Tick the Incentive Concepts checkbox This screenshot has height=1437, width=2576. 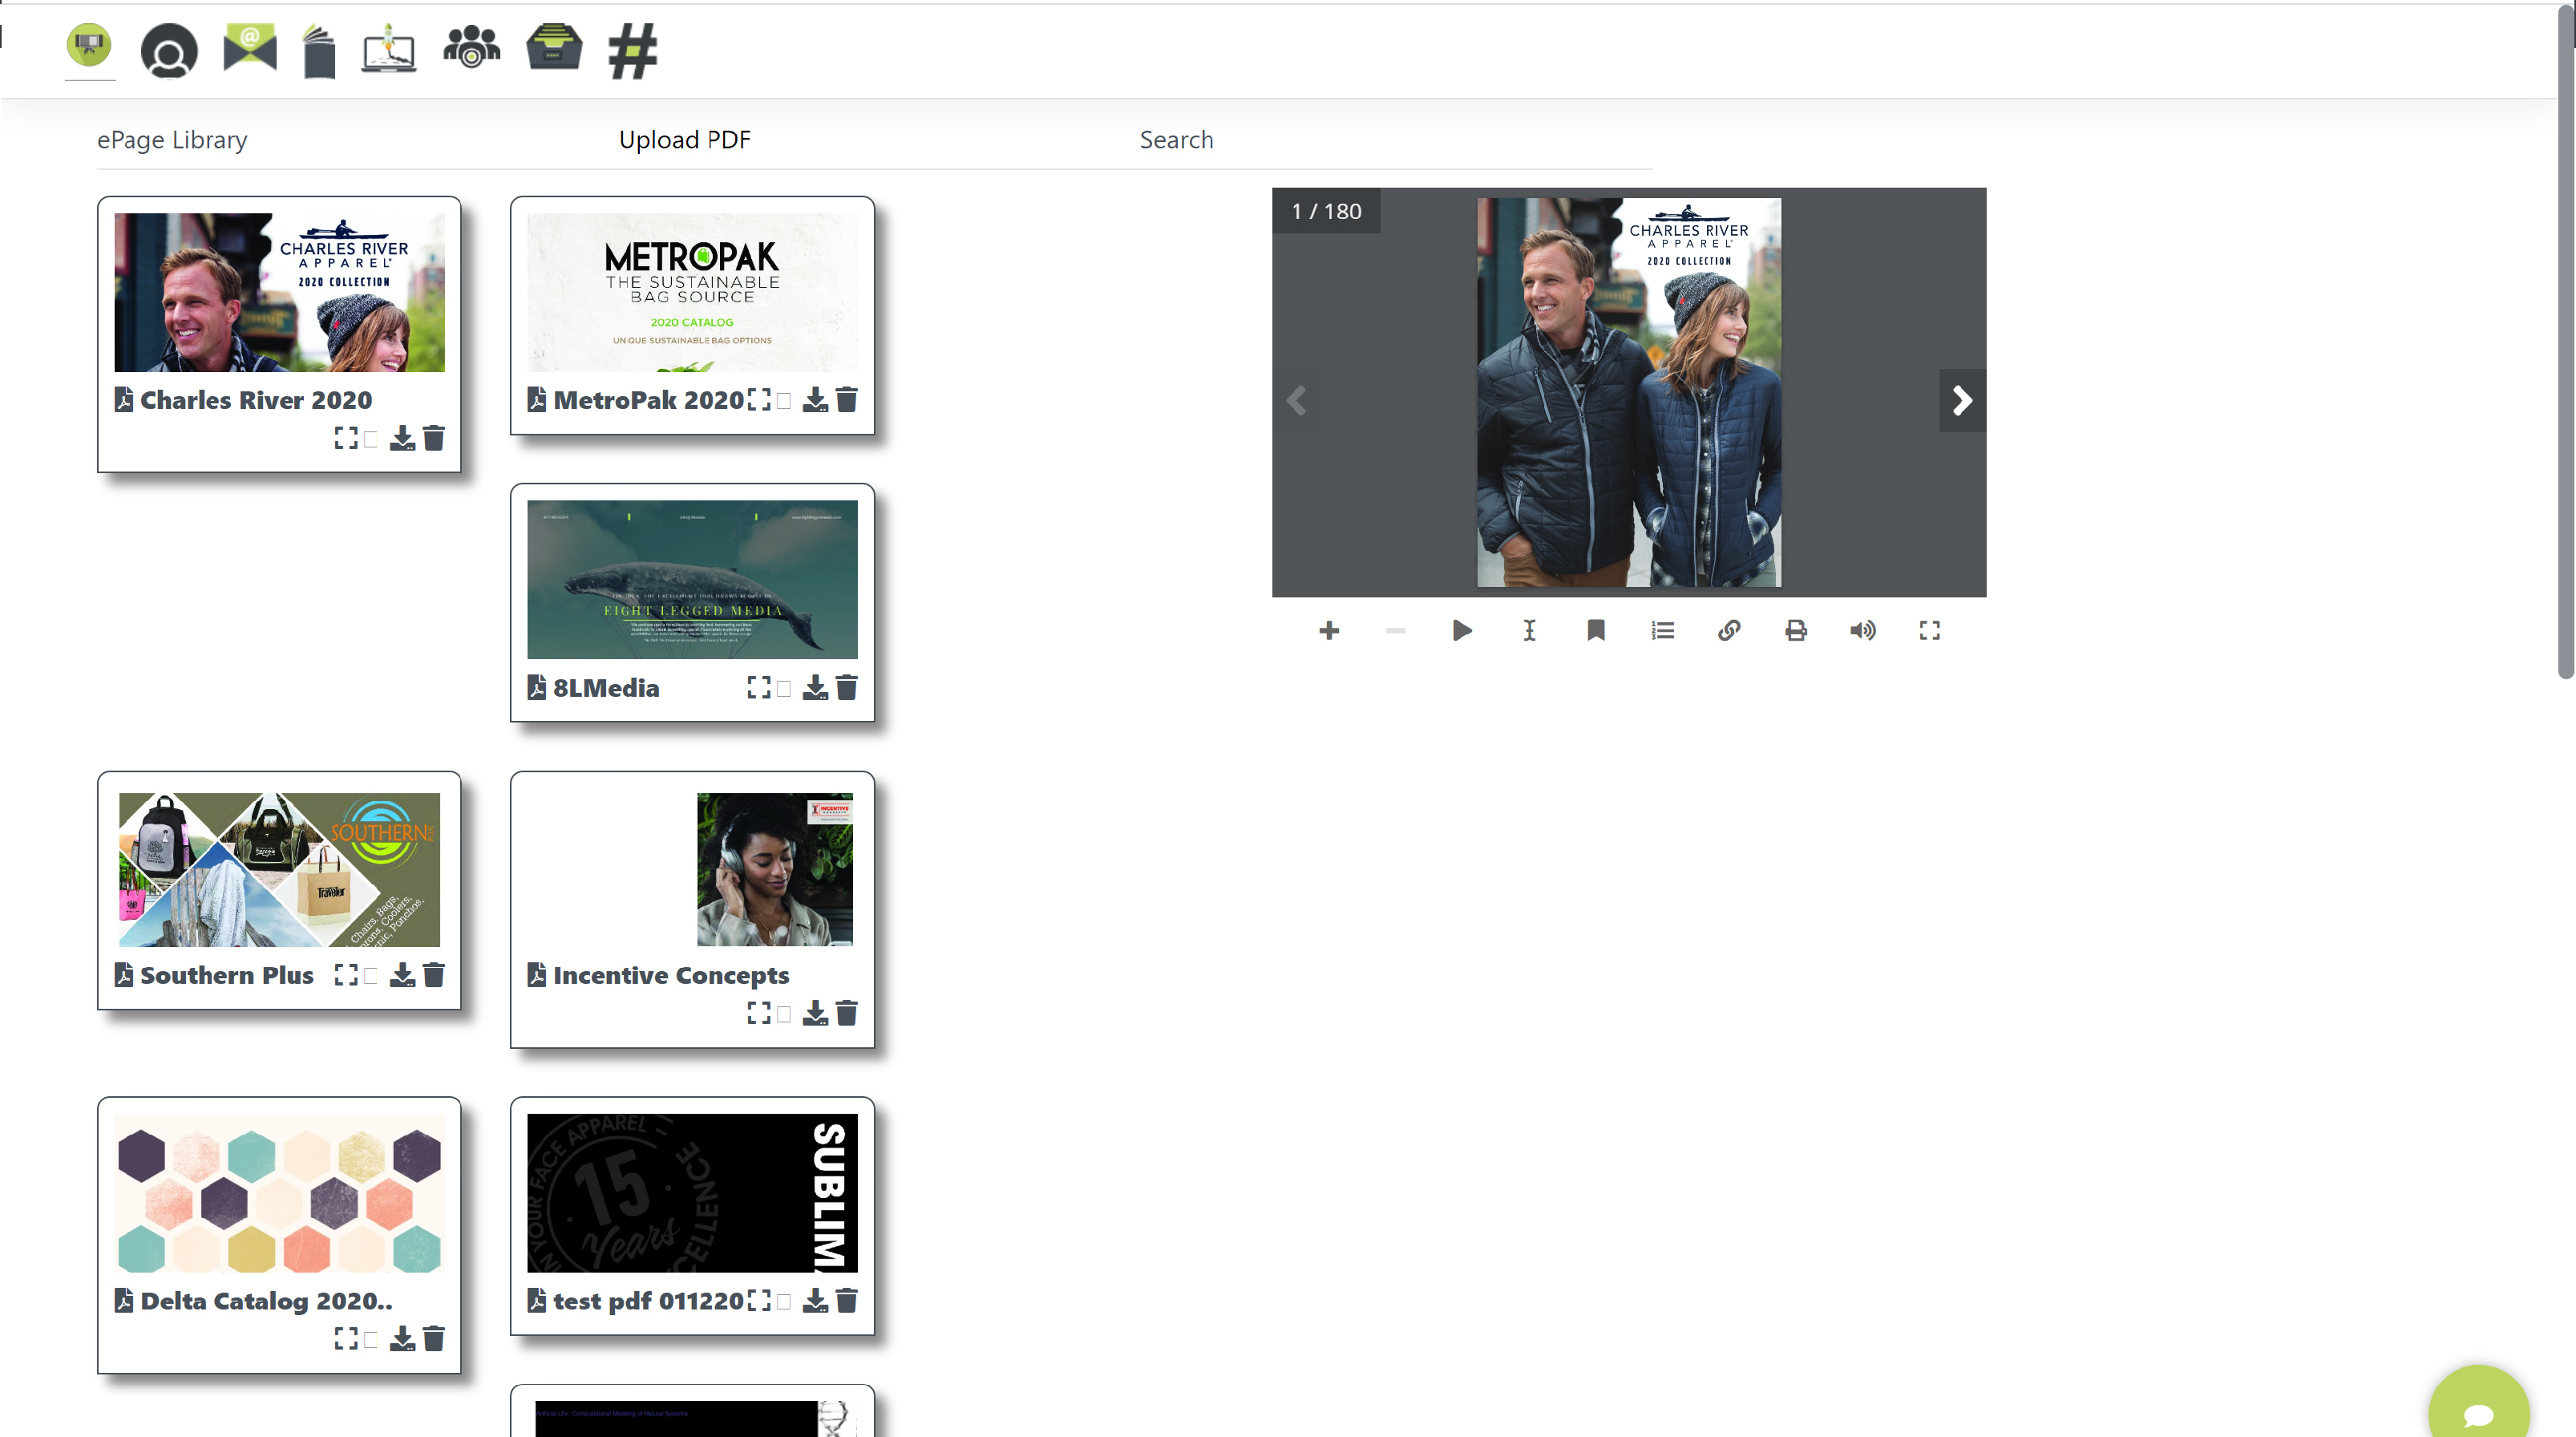[x=784, y=1014]
